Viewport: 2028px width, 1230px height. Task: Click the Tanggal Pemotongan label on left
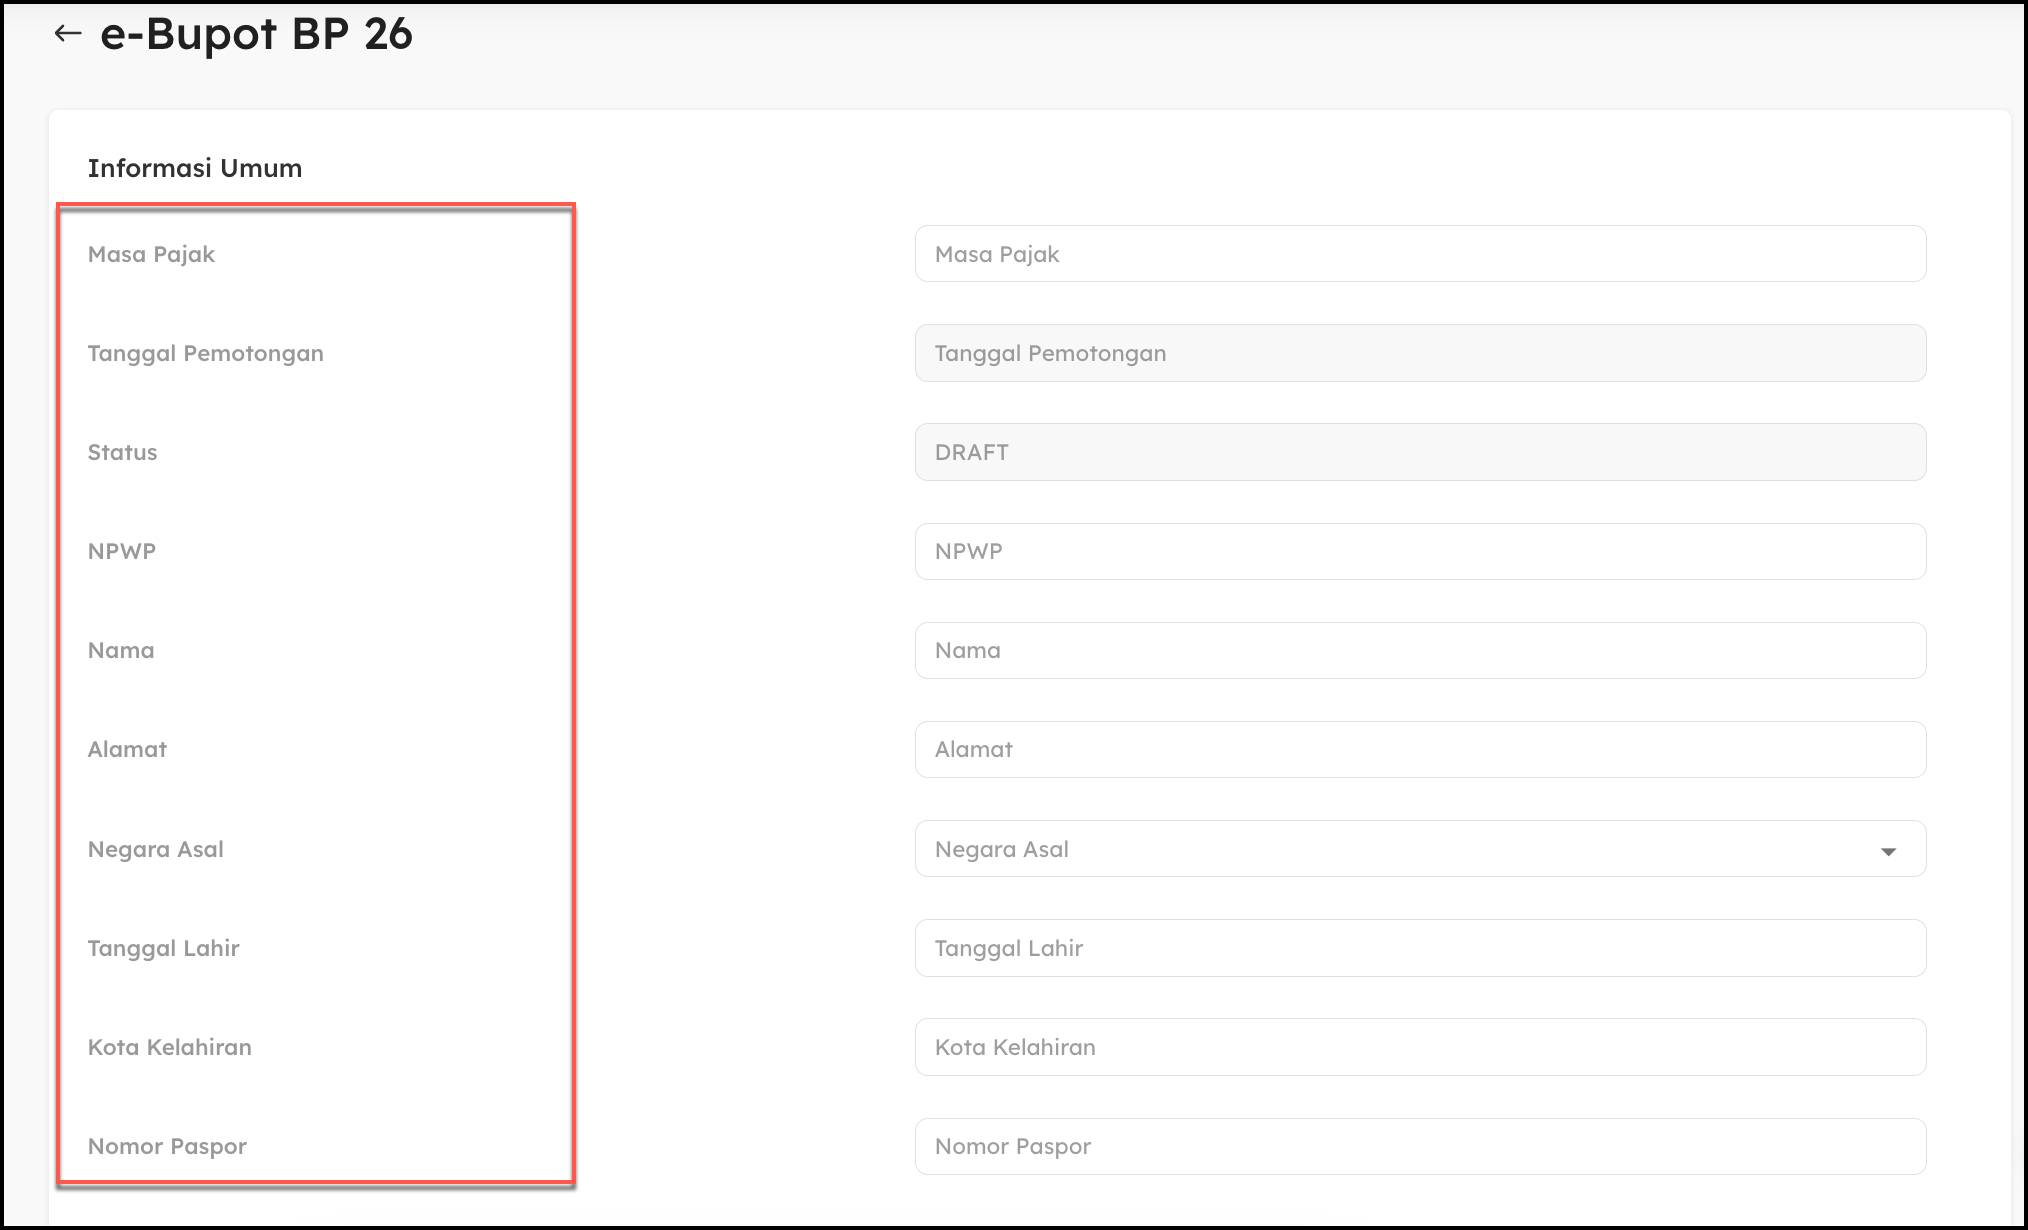(x=205, y=353)
